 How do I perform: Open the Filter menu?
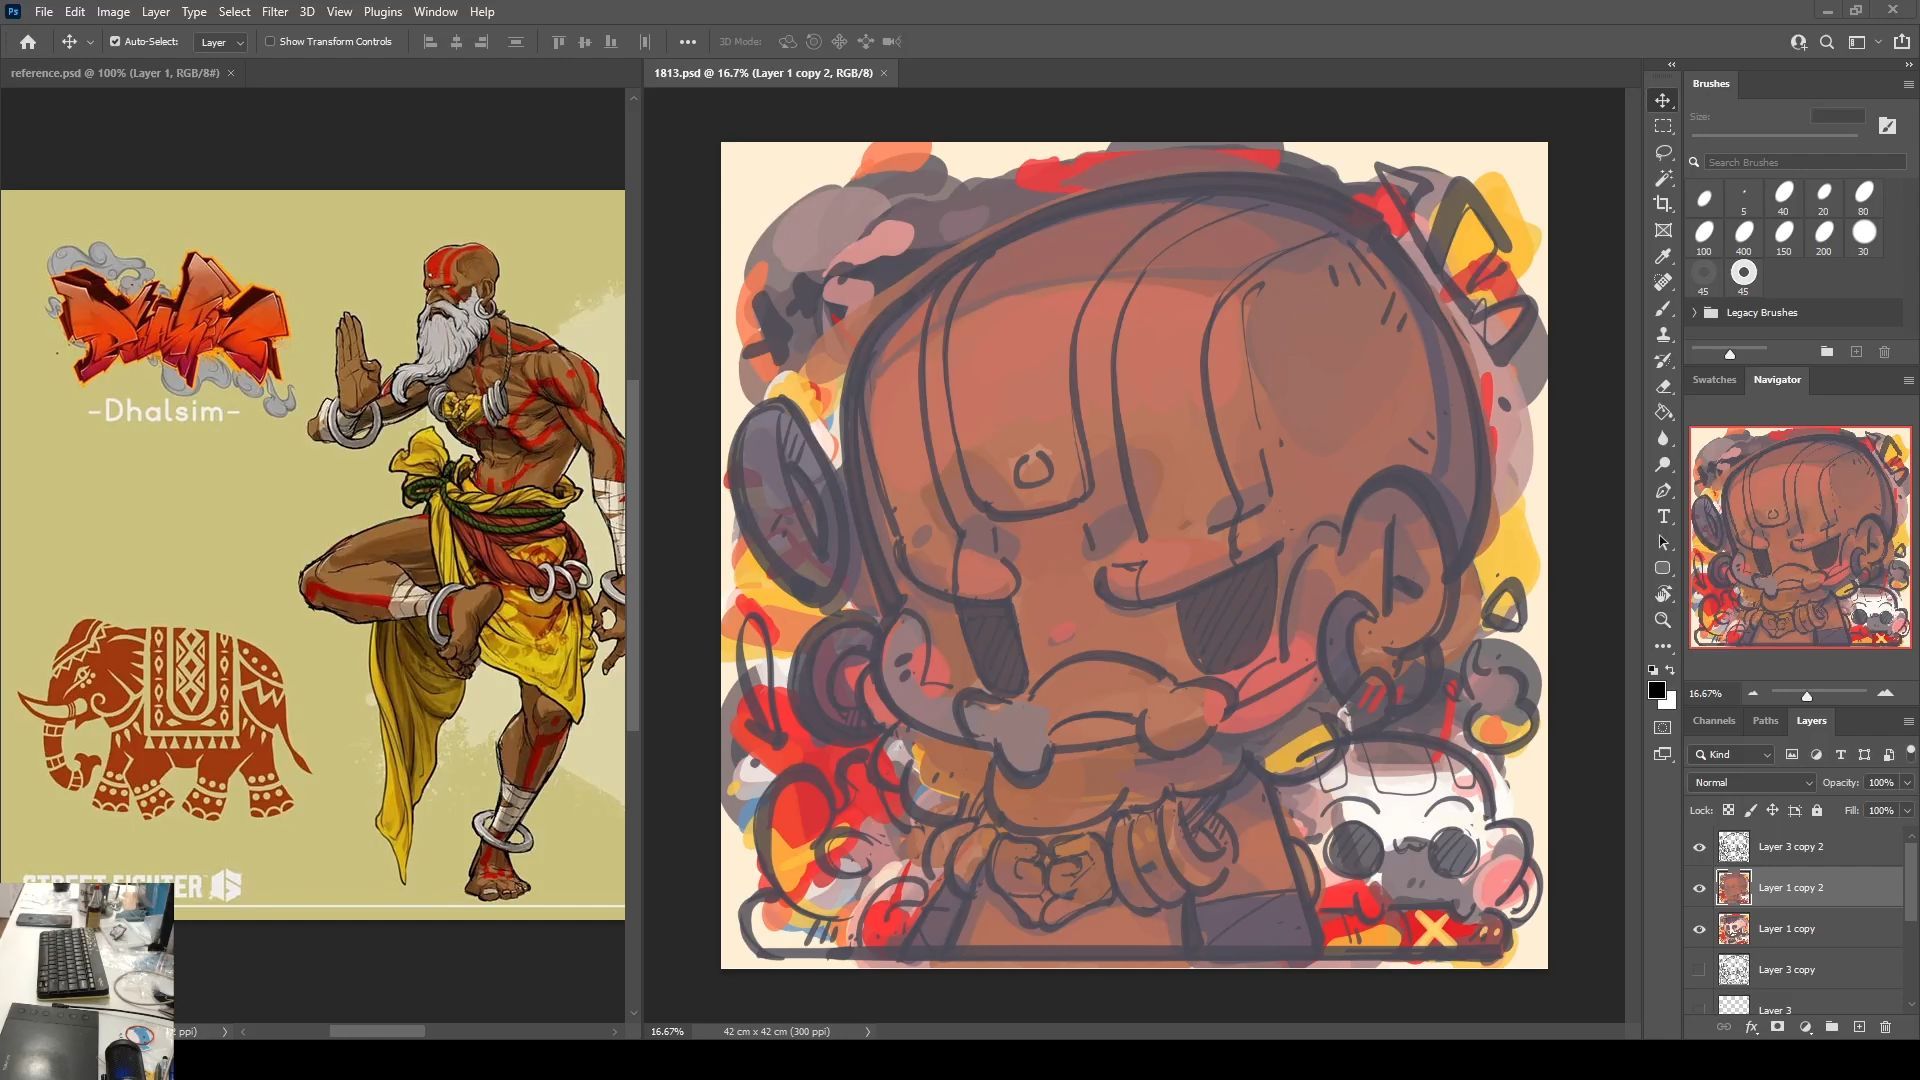[x=274, y=12]
